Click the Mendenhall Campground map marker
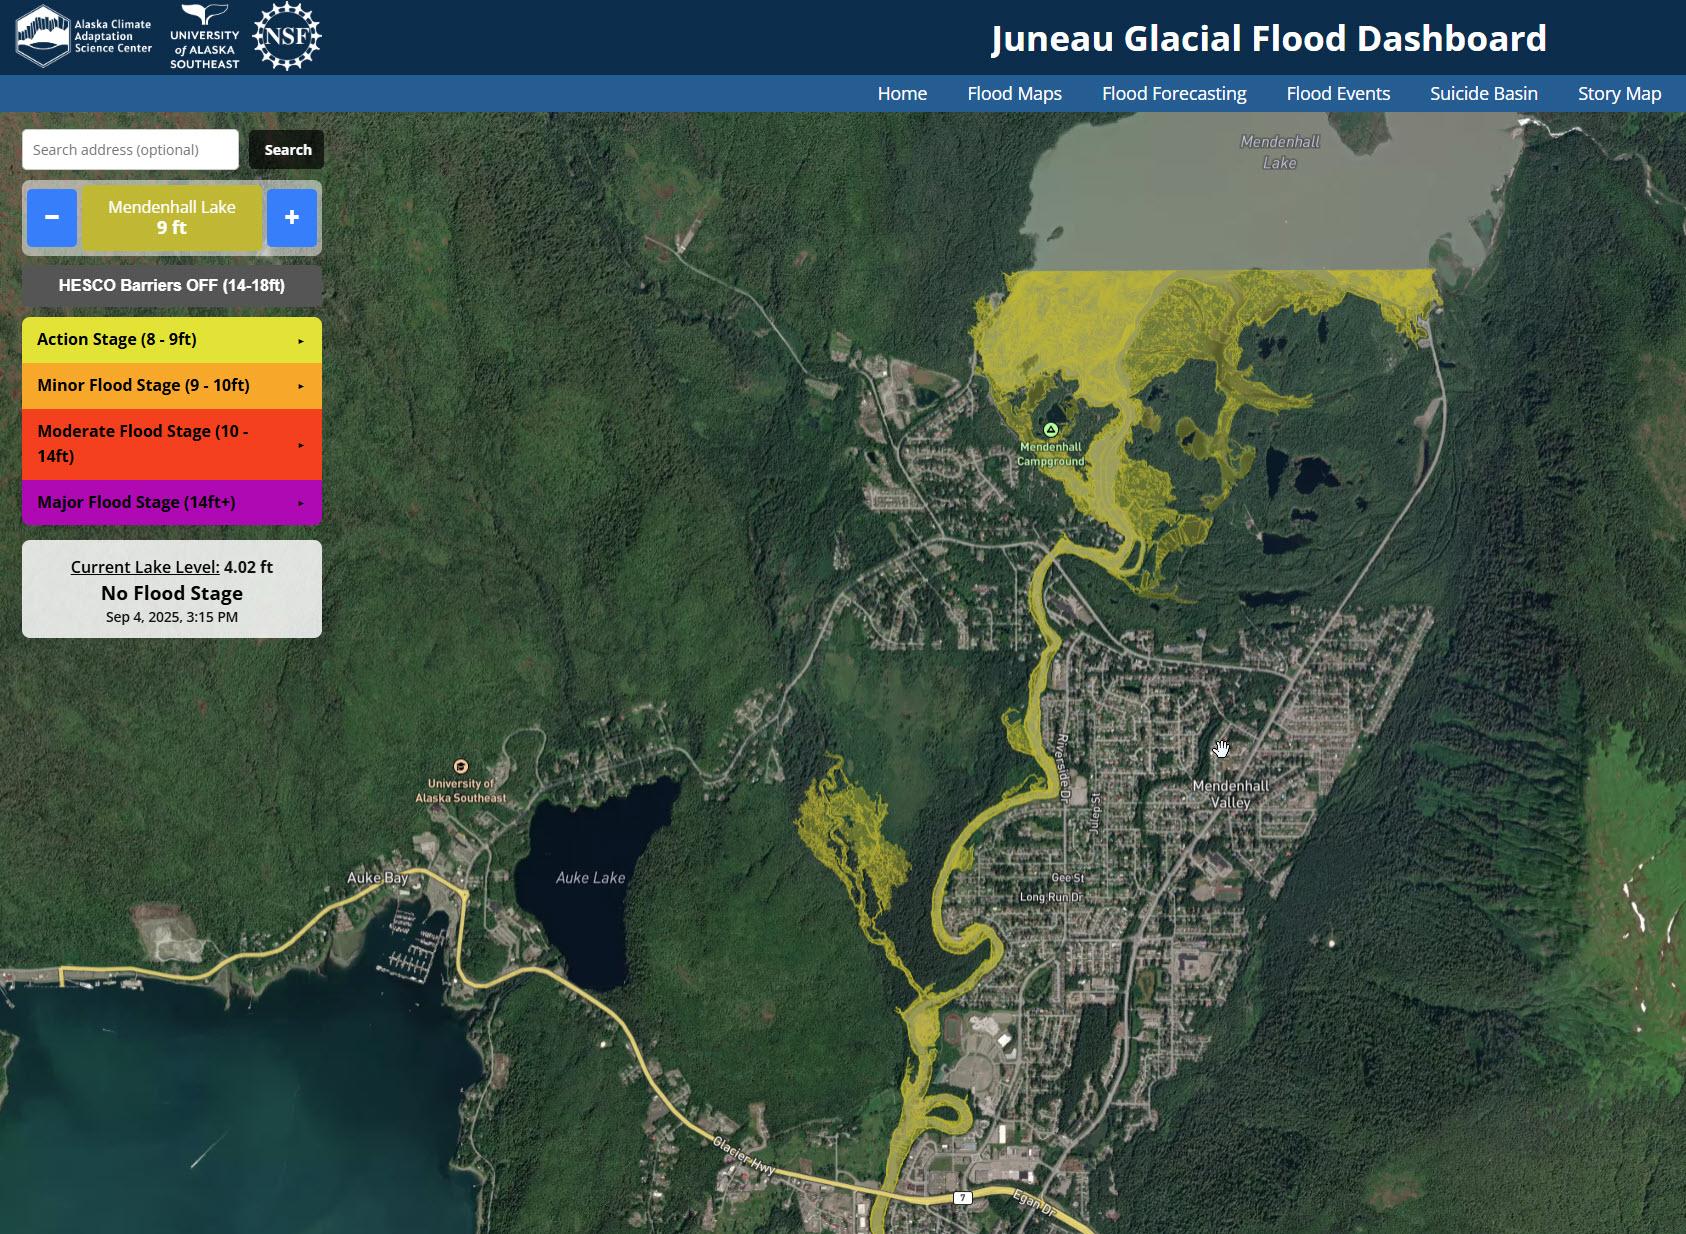Screen dimensions: 1686x1234 pos(1051,430)
